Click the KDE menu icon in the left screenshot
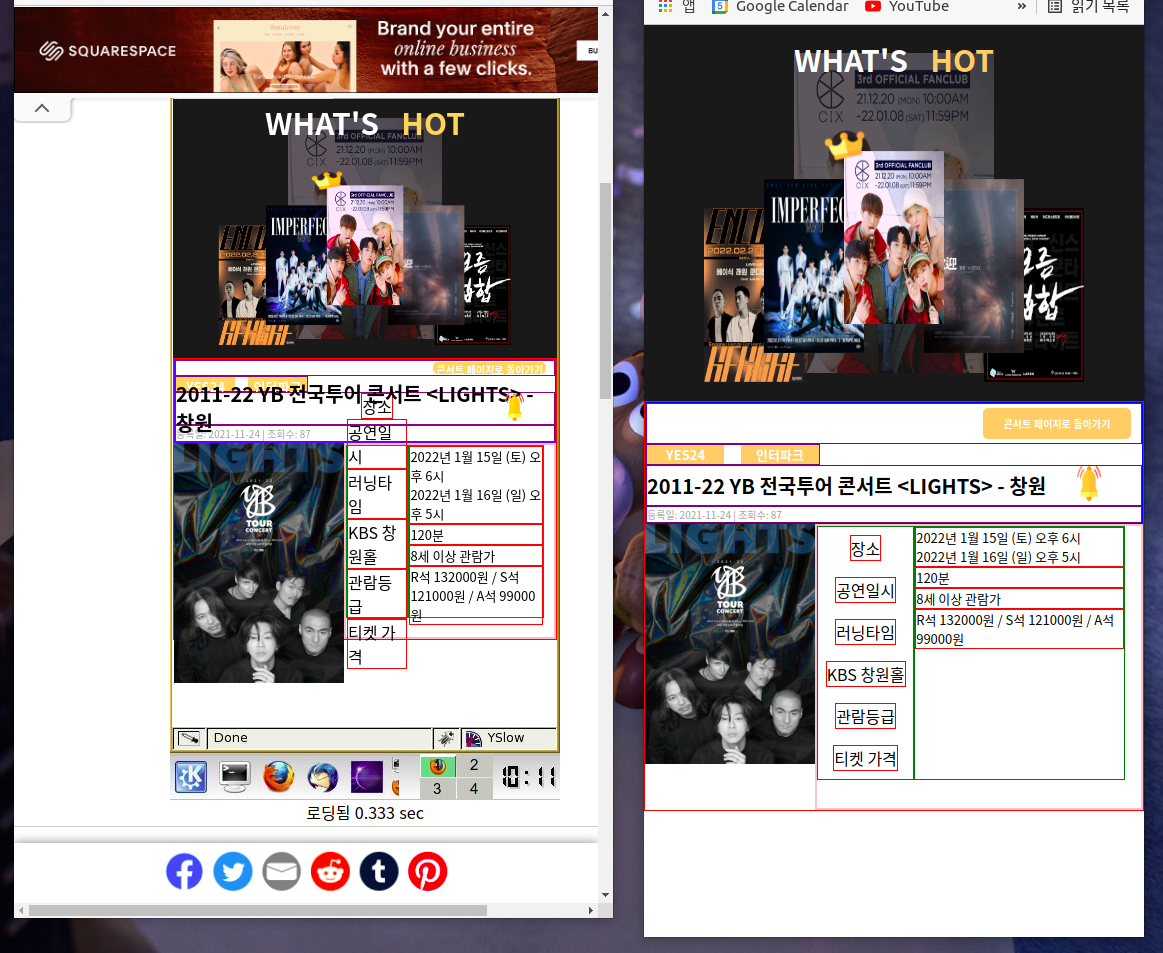Screen dimensions: 1163x953 [x=191, y=776]
